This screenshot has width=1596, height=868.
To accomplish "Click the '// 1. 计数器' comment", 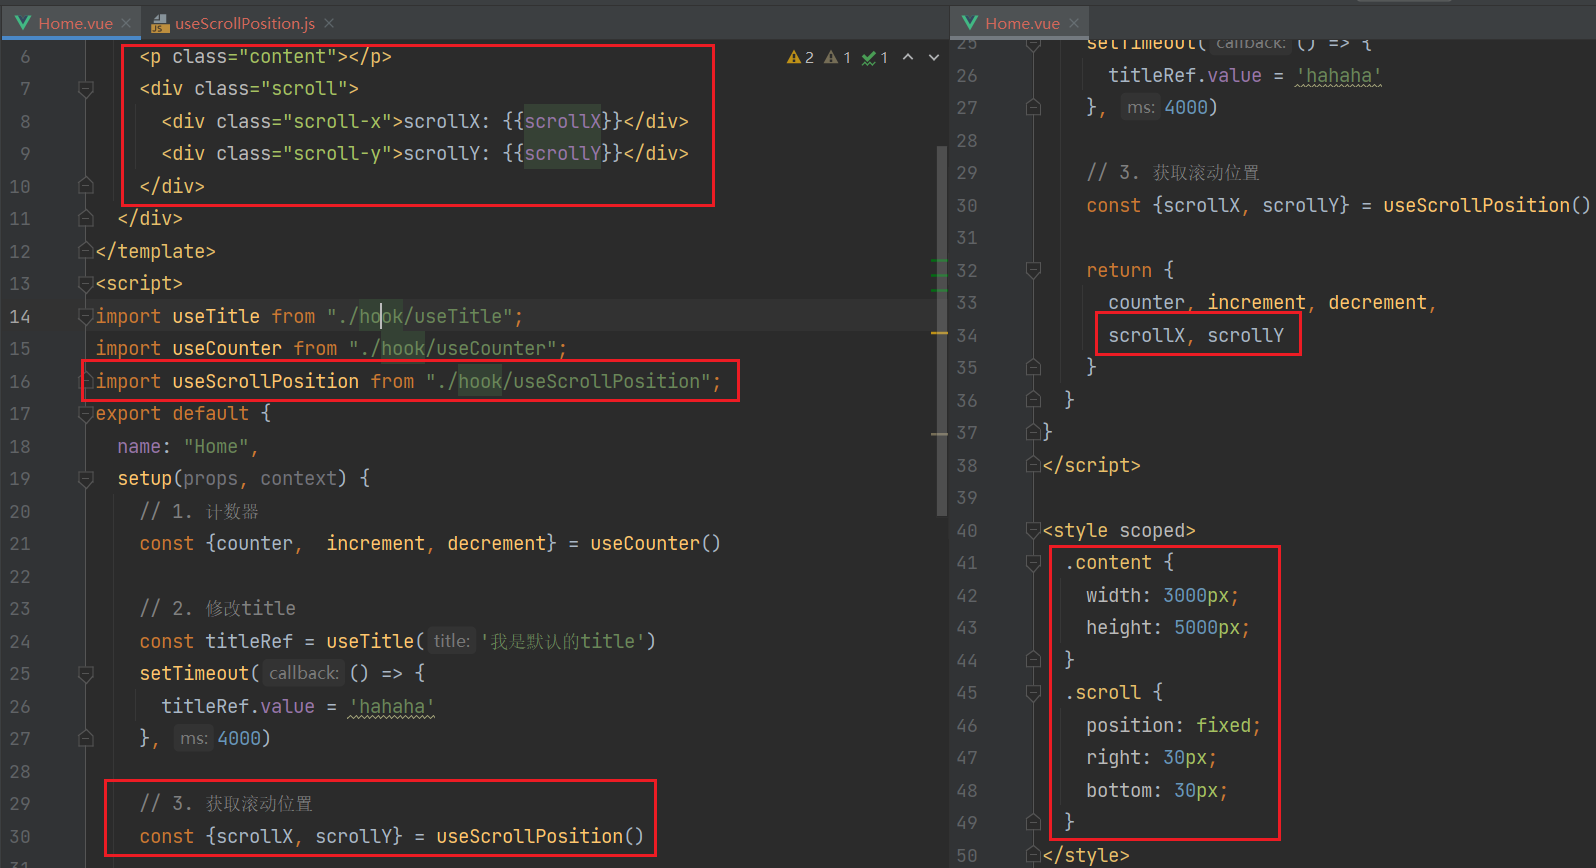I will click(x=199, y=511).
